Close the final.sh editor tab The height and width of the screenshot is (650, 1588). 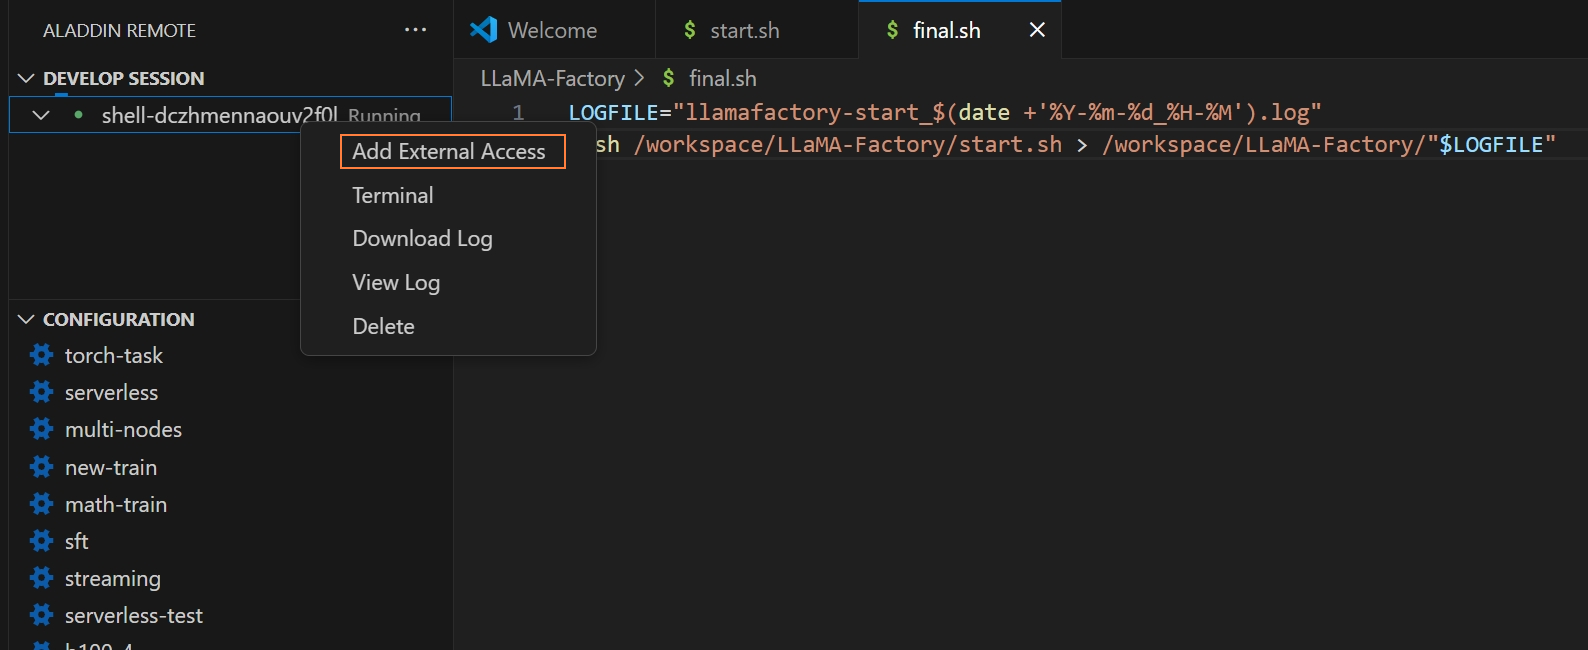point(1037,30)
